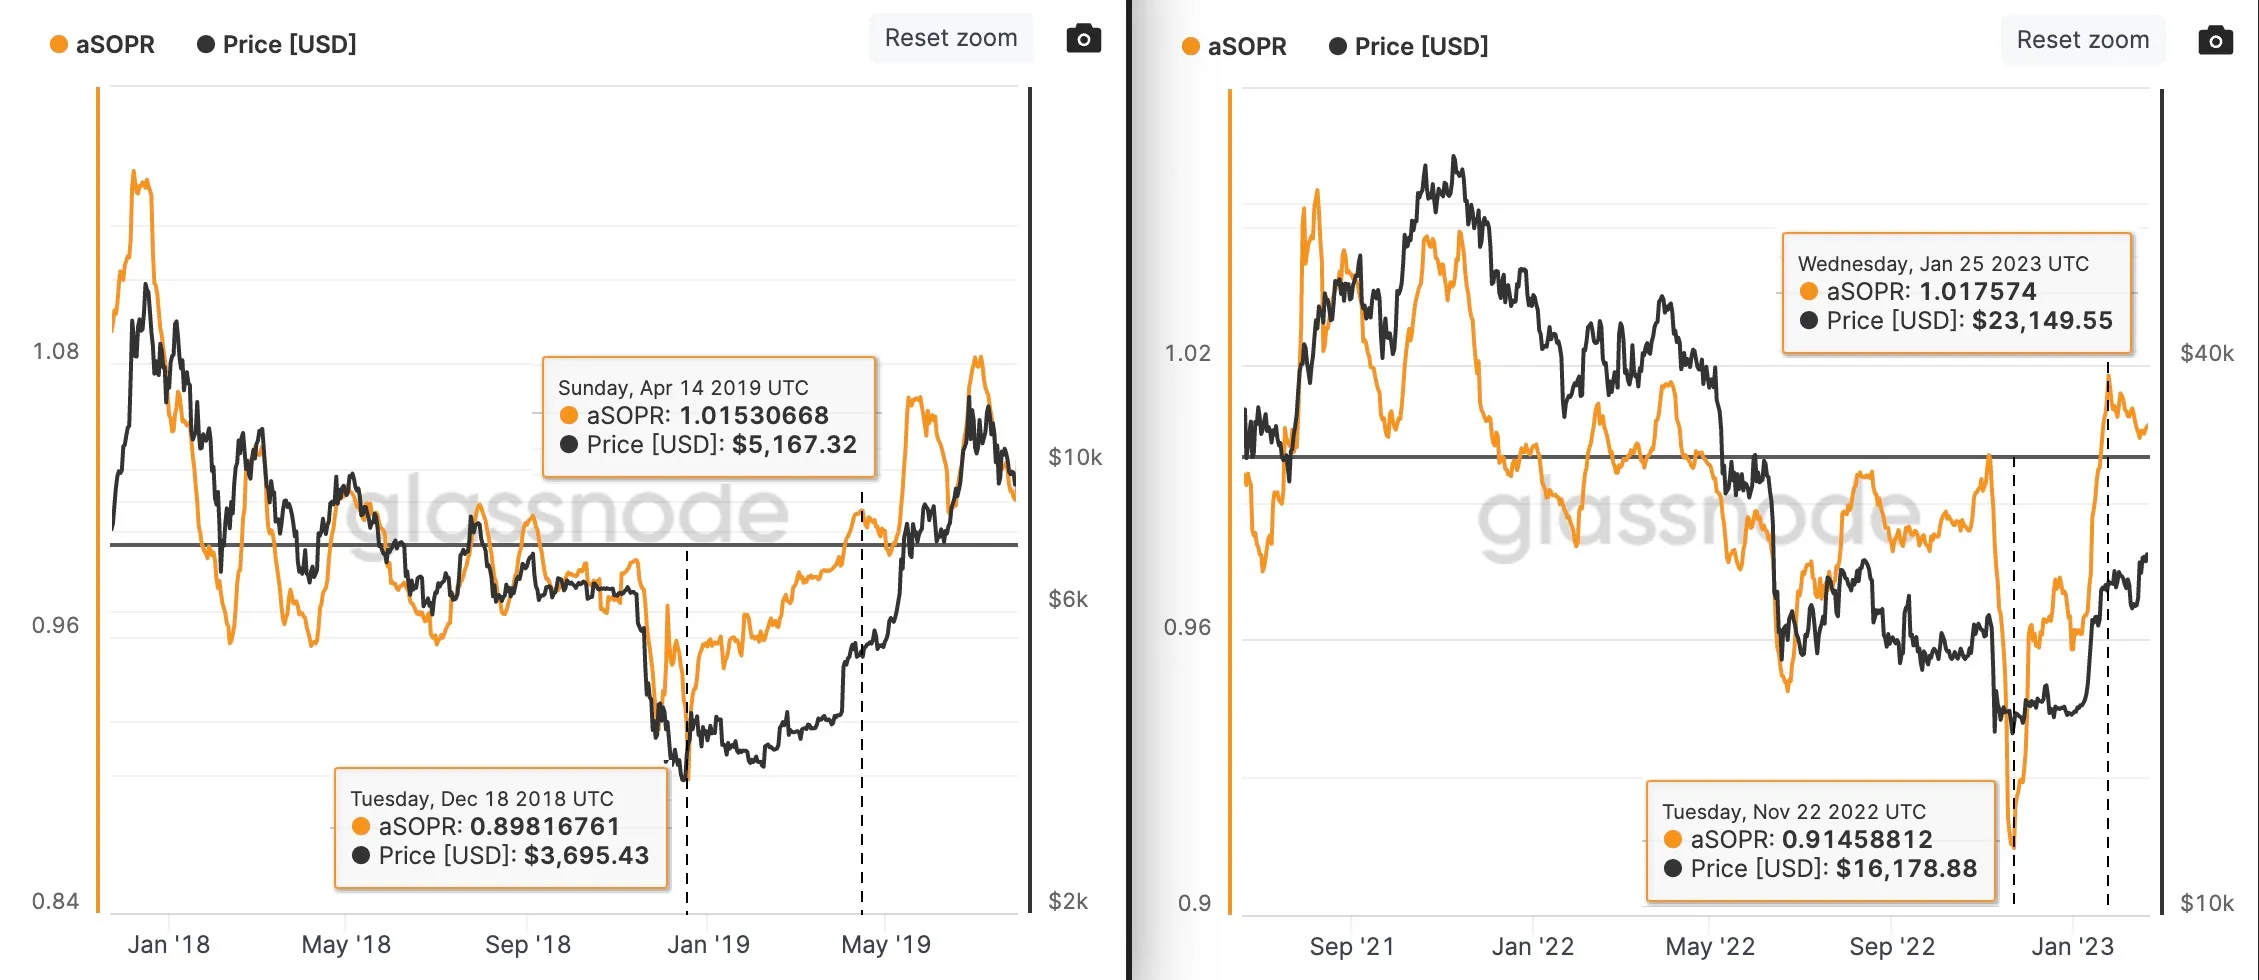Image resolution: width=2259 pixels, height=980 pixels.
Task: Open the Dec 18 2018 data tooltip
Action: tap(499, 826)
